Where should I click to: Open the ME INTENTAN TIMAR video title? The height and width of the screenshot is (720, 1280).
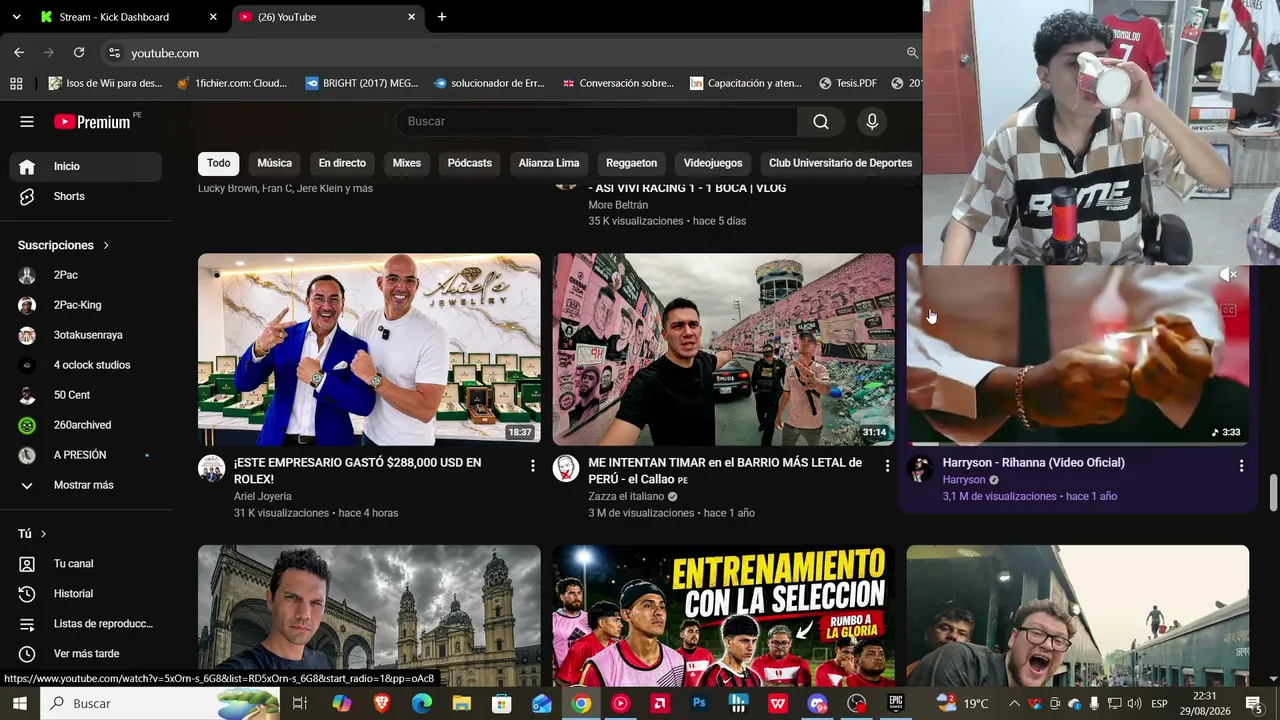[725, 471]
